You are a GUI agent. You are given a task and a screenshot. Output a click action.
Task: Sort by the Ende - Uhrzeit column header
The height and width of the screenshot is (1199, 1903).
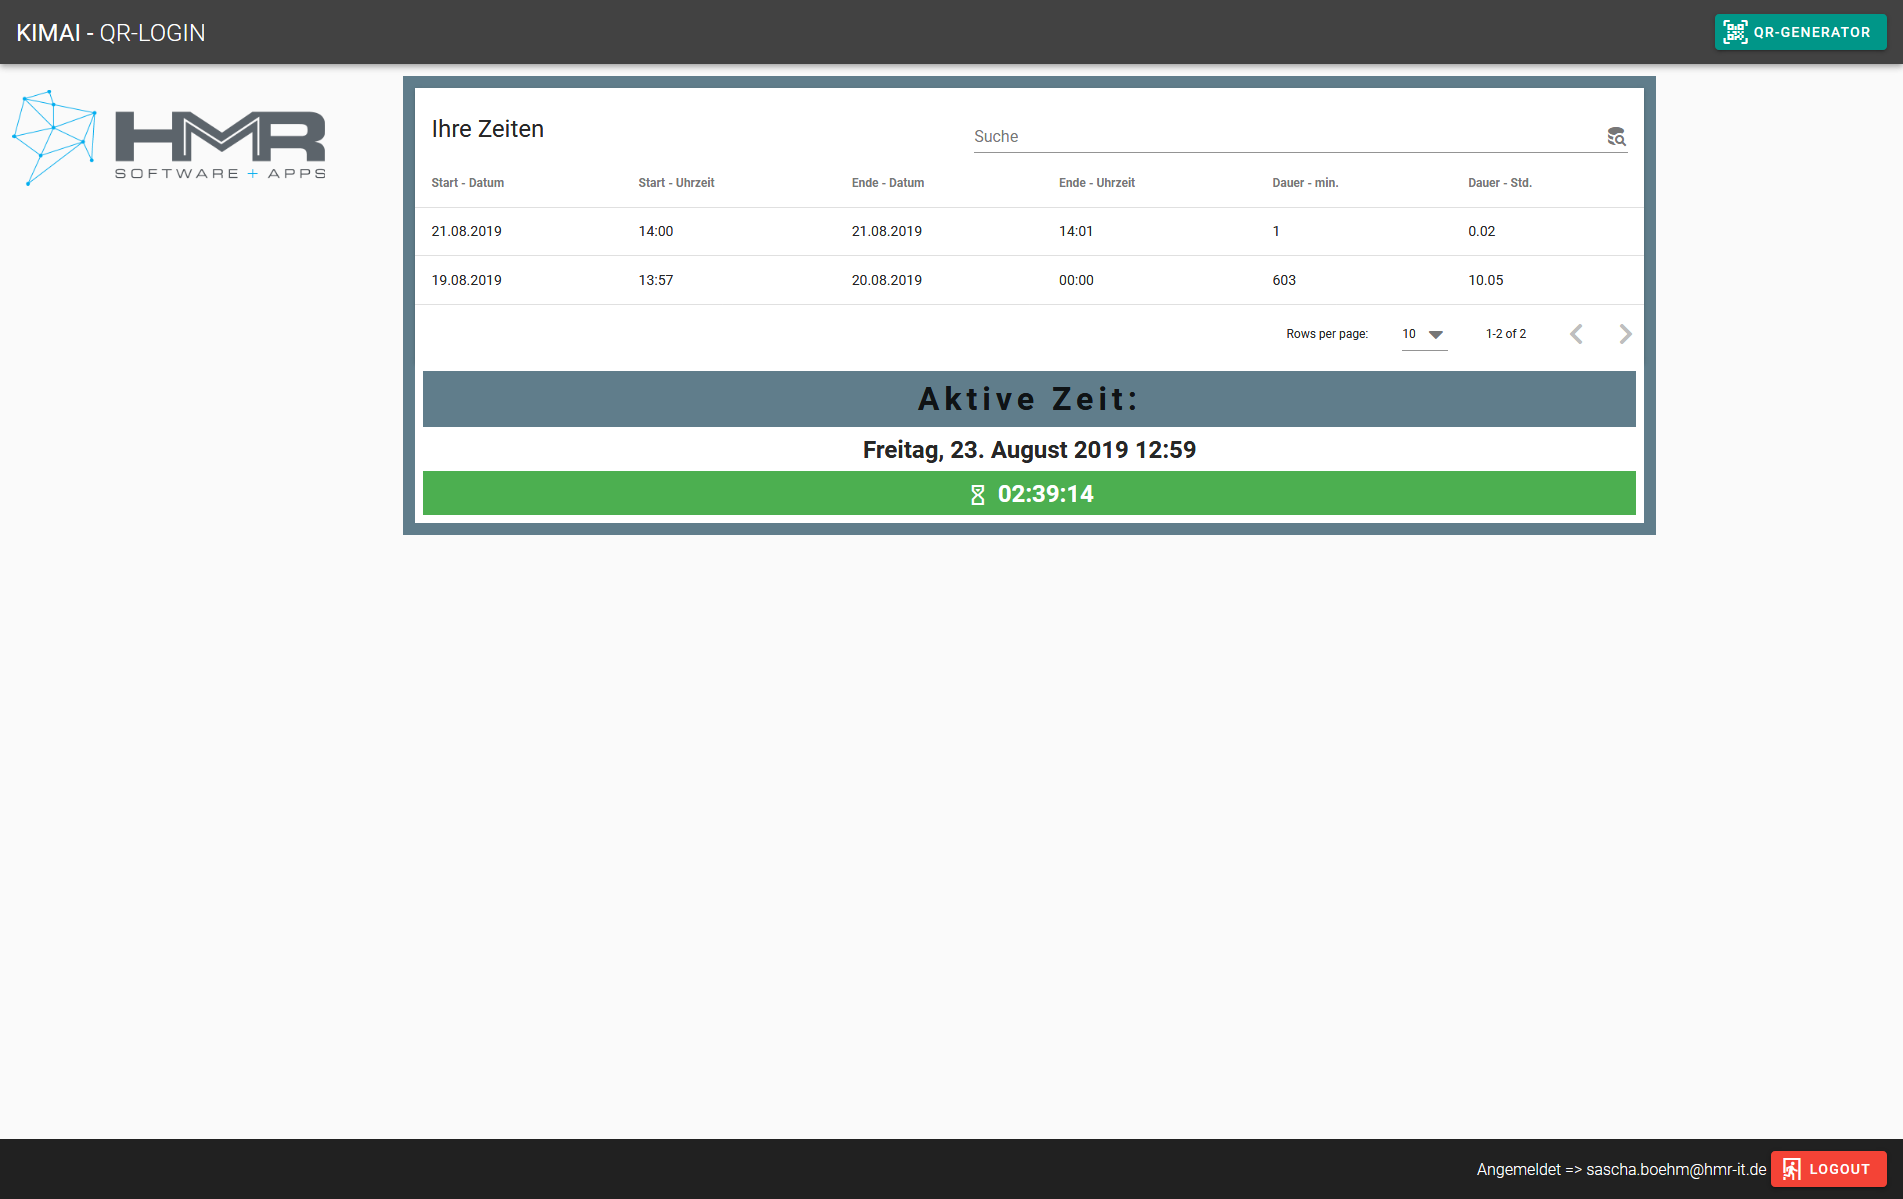tap(1096, 183)
